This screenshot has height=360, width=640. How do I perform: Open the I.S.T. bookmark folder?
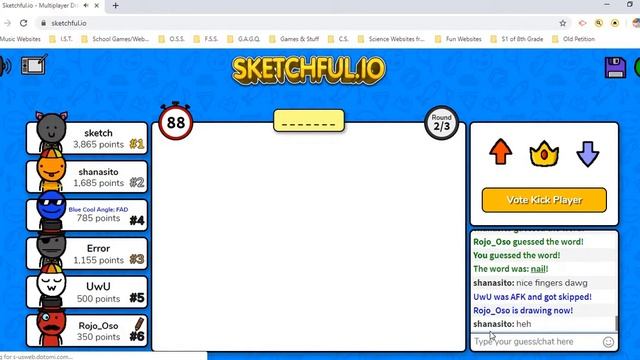[61, 39]
